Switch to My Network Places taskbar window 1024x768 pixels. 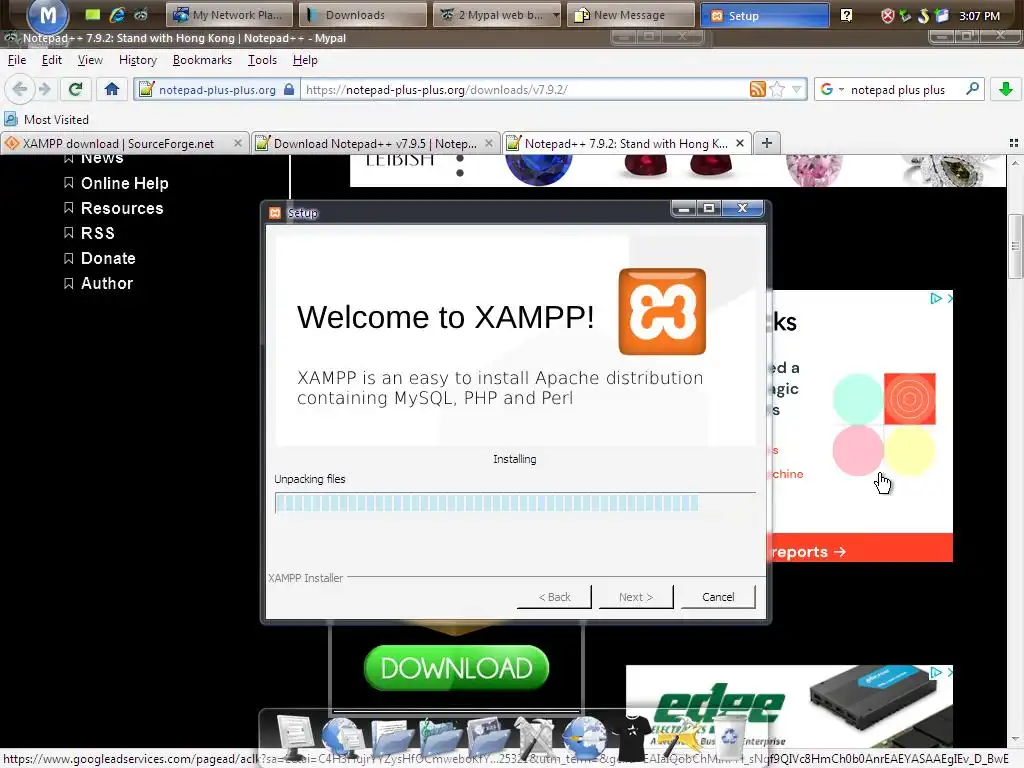pos(229,15)
